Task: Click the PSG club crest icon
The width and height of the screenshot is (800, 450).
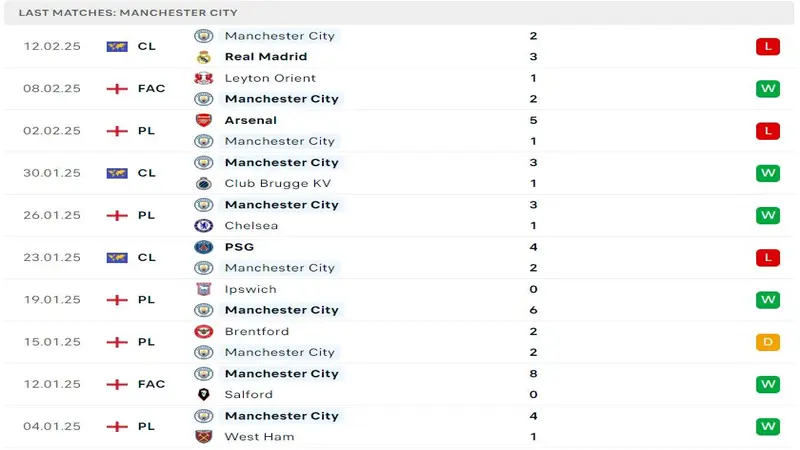Action: click(204, 247)
